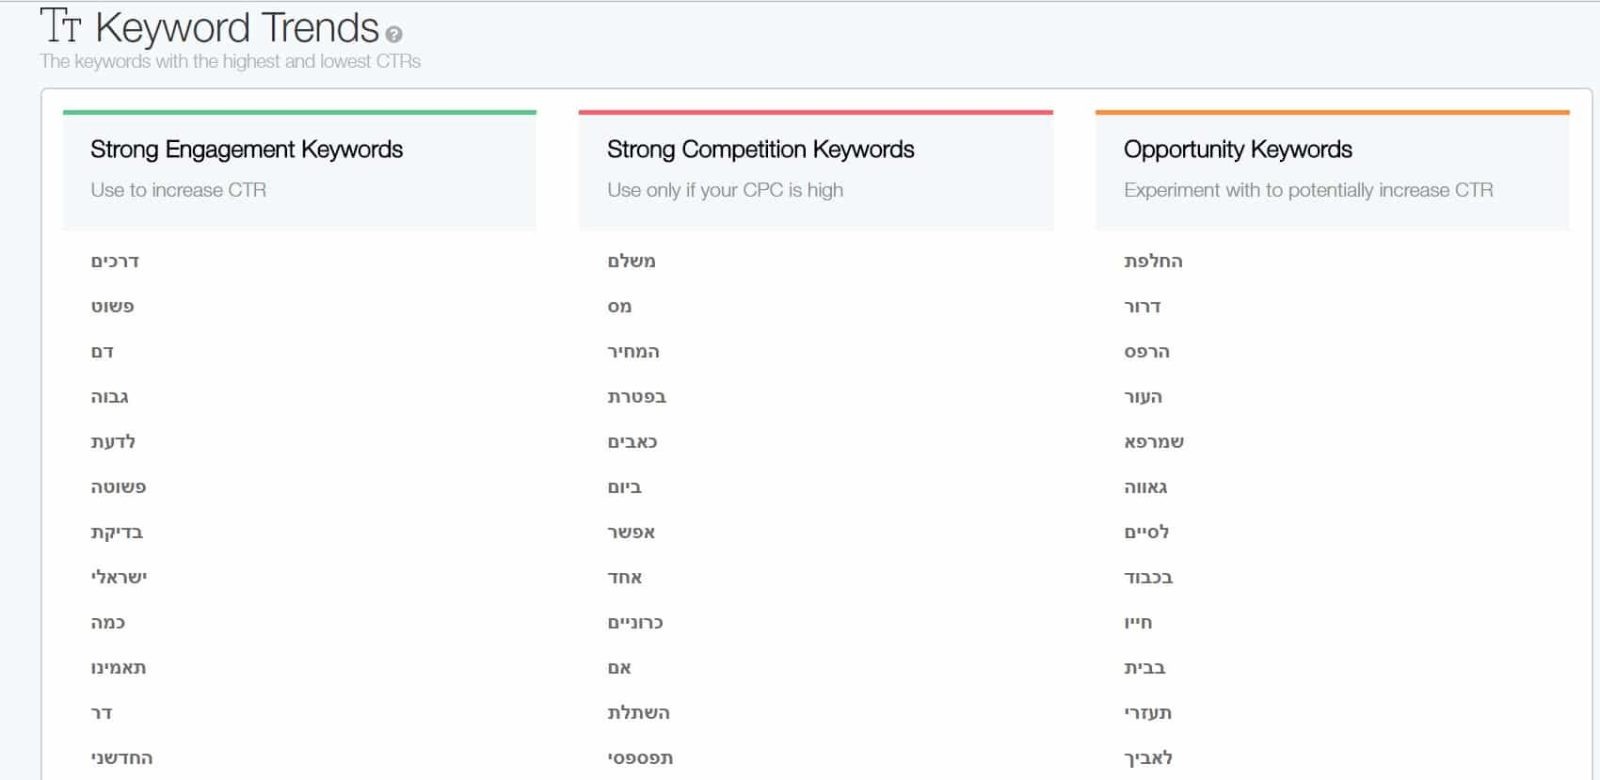Click the keyword השתלת in competition list
Image resolution: width=1600 pixels, height=780 pixels.
638,713
